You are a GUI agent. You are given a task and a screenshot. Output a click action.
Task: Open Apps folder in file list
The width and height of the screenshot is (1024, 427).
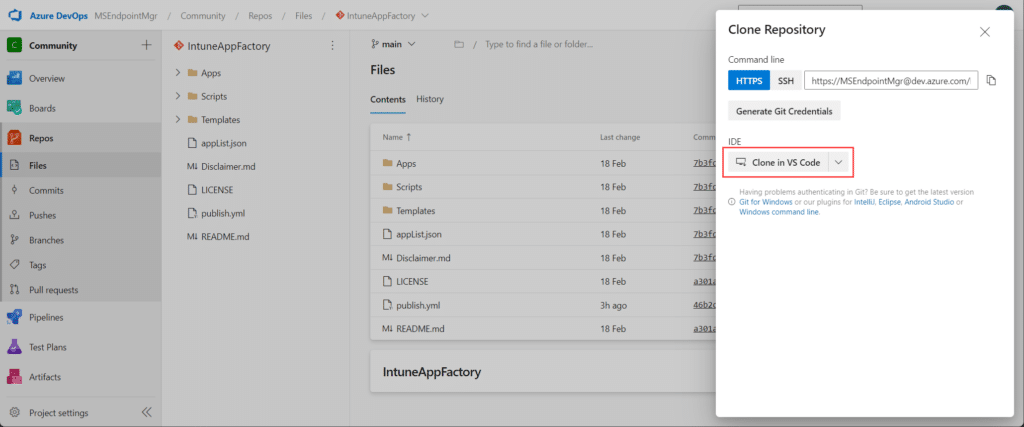pos(406,163)
